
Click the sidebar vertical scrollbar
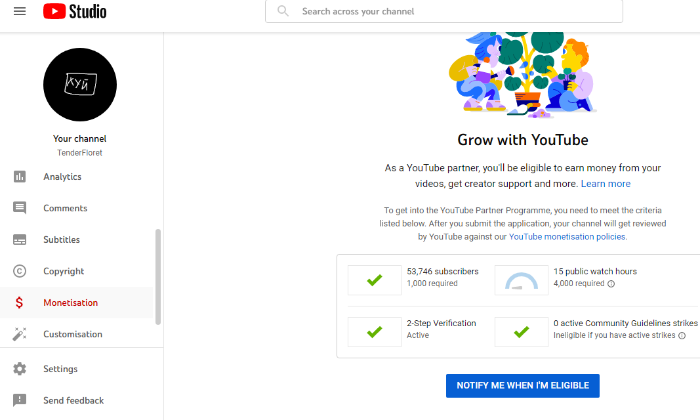[158, 277]
